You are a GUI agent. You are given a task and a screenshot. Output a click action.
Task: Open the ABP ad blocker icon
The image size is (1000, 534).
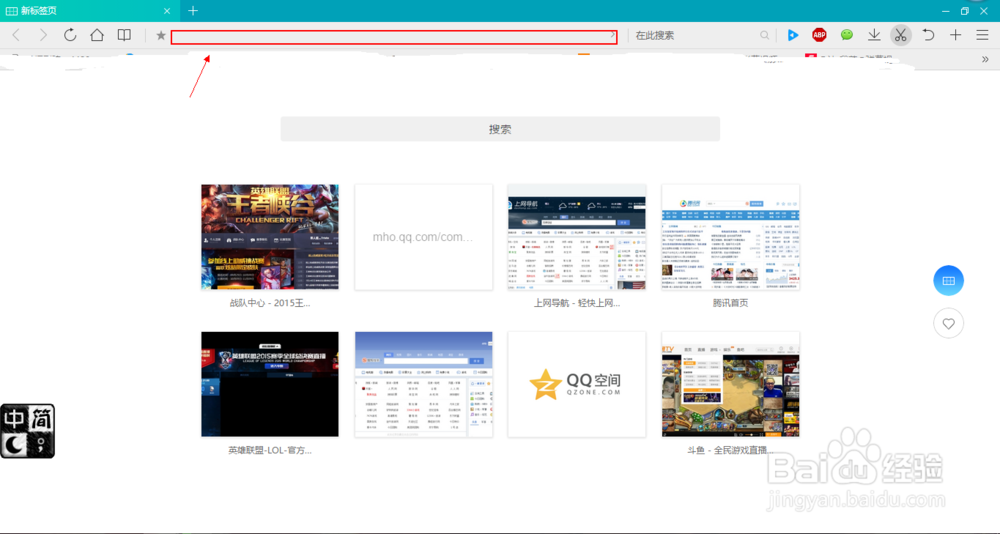coord(820,35)
